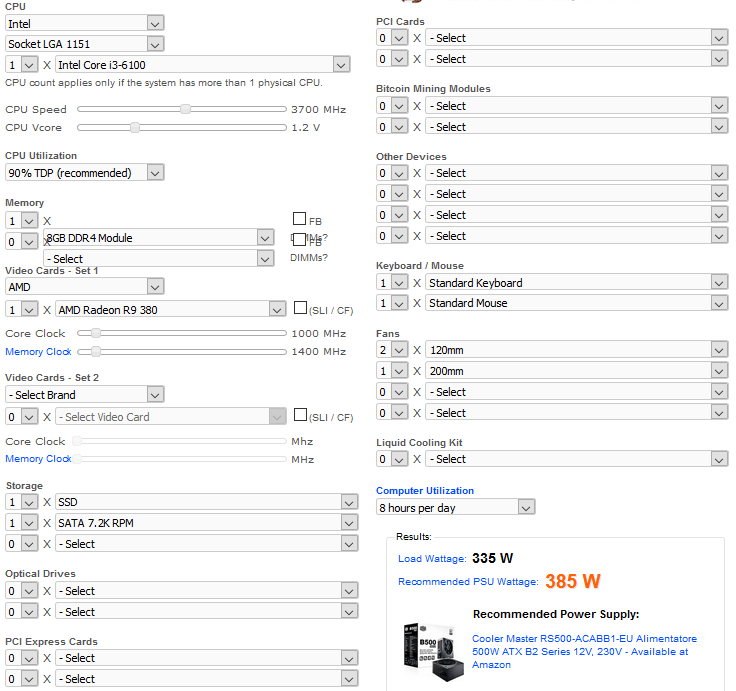
Task: Expand the Socket LGA 1151 dropdown
Action: pos(84,44)
